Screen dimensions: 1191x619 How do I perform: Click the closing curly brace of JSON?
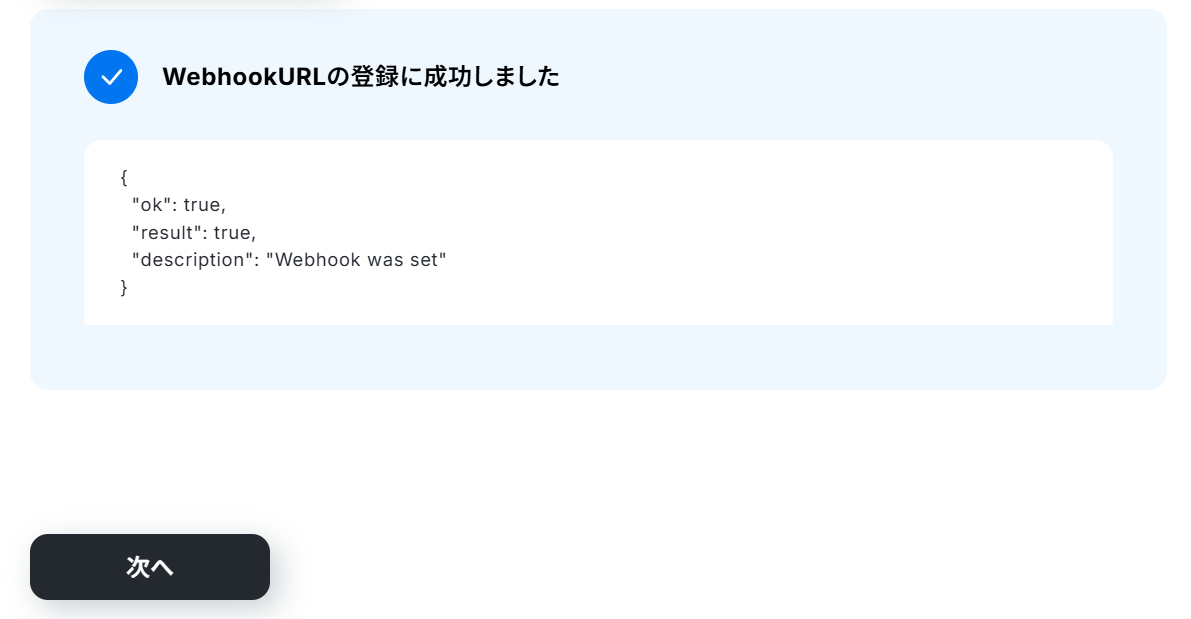pos(124,288)
